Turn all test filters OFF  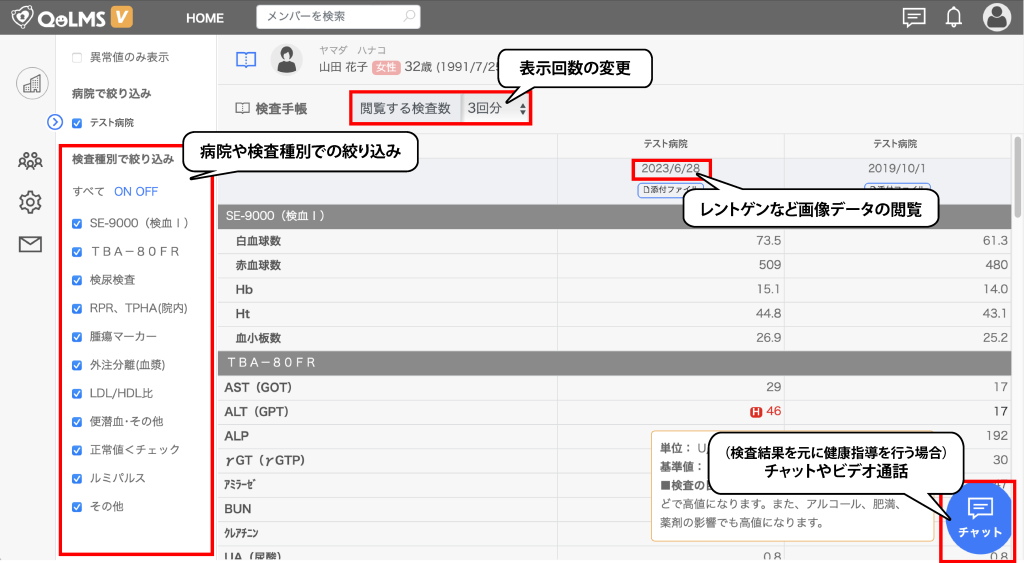click(x=147, y=191)
